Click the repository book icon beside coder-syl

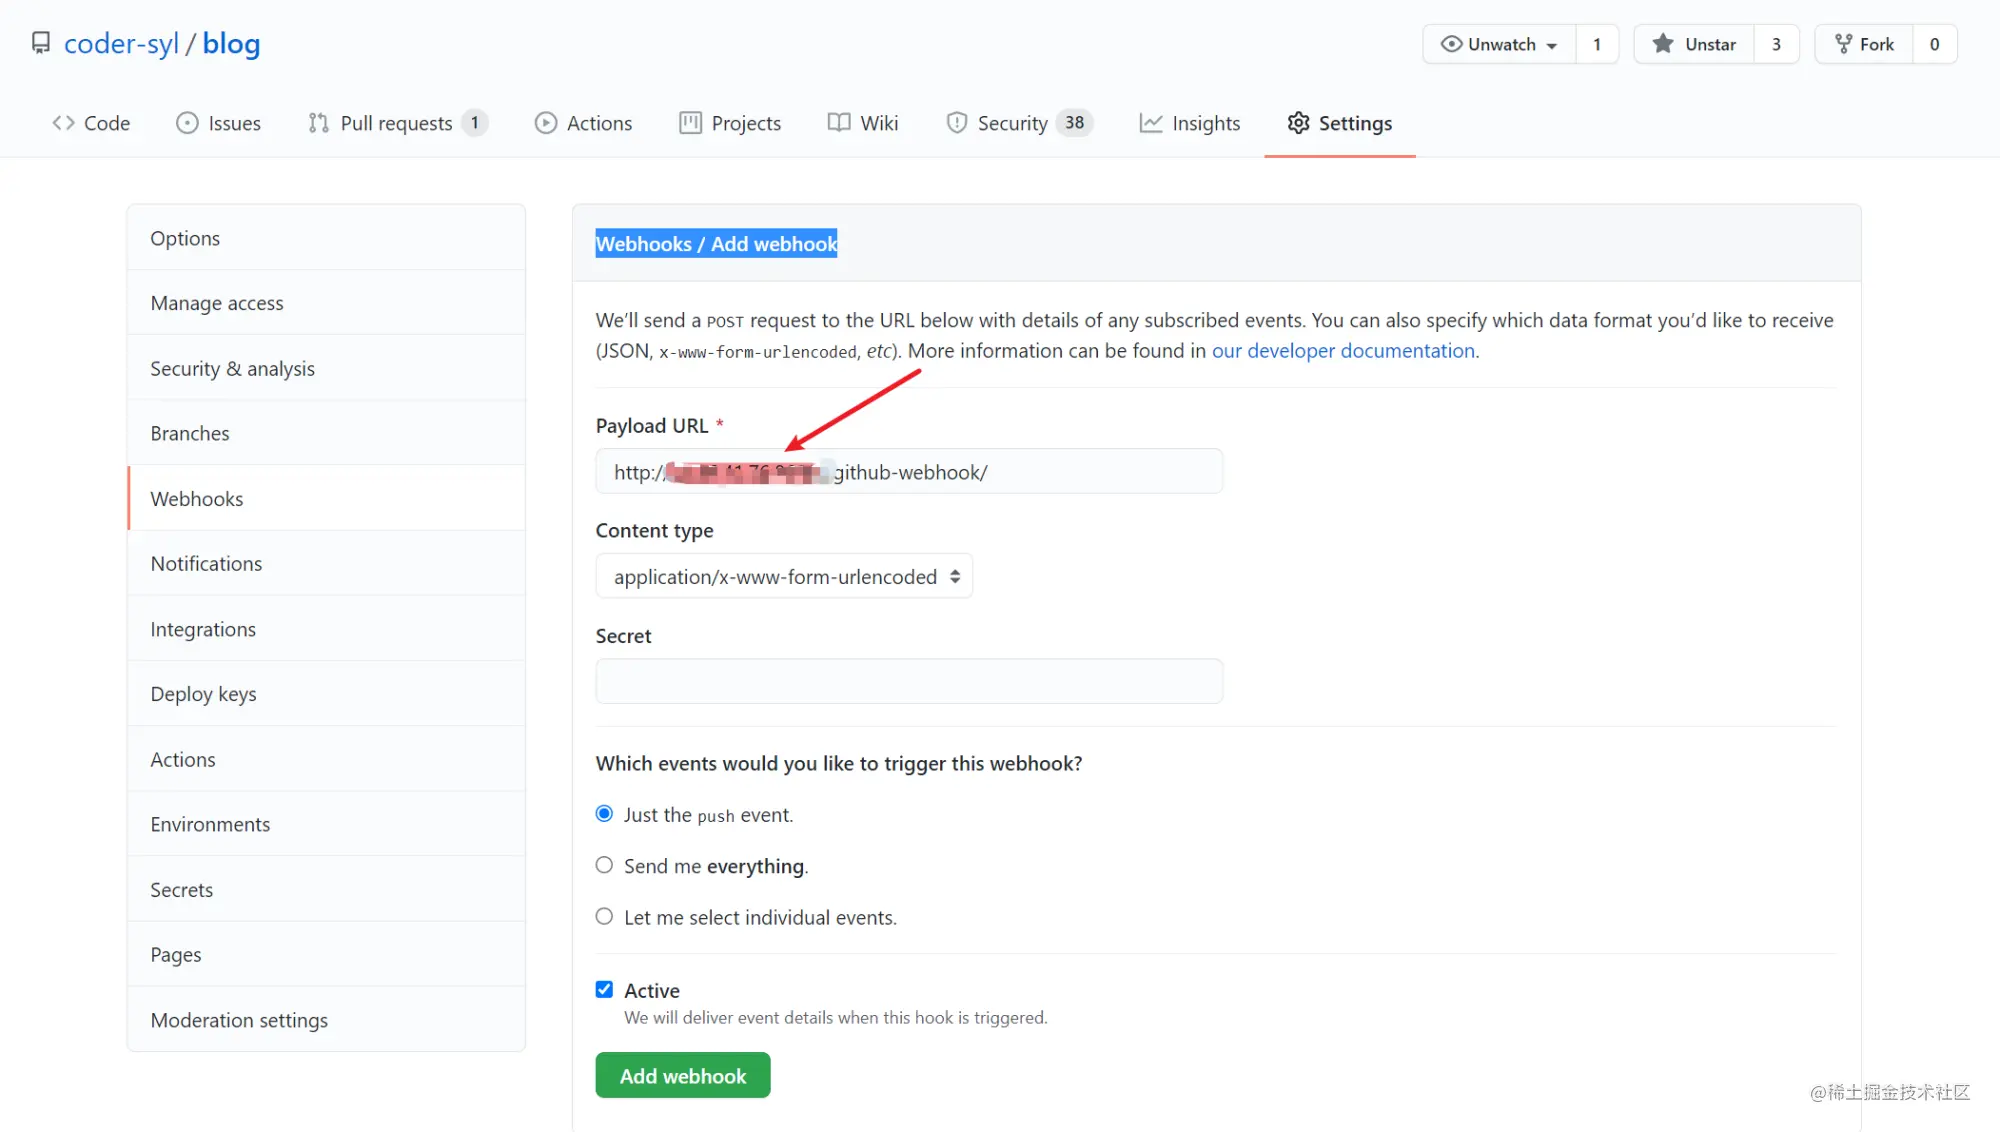click(41, 43)
